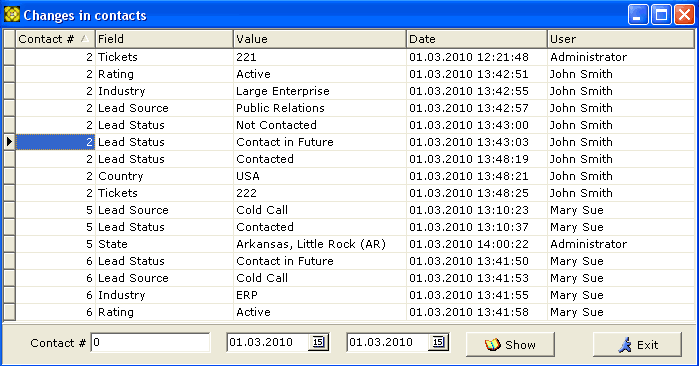Click the app icon in the title bar
This screenshot has width=699, height=366.
tap(12, 14)
